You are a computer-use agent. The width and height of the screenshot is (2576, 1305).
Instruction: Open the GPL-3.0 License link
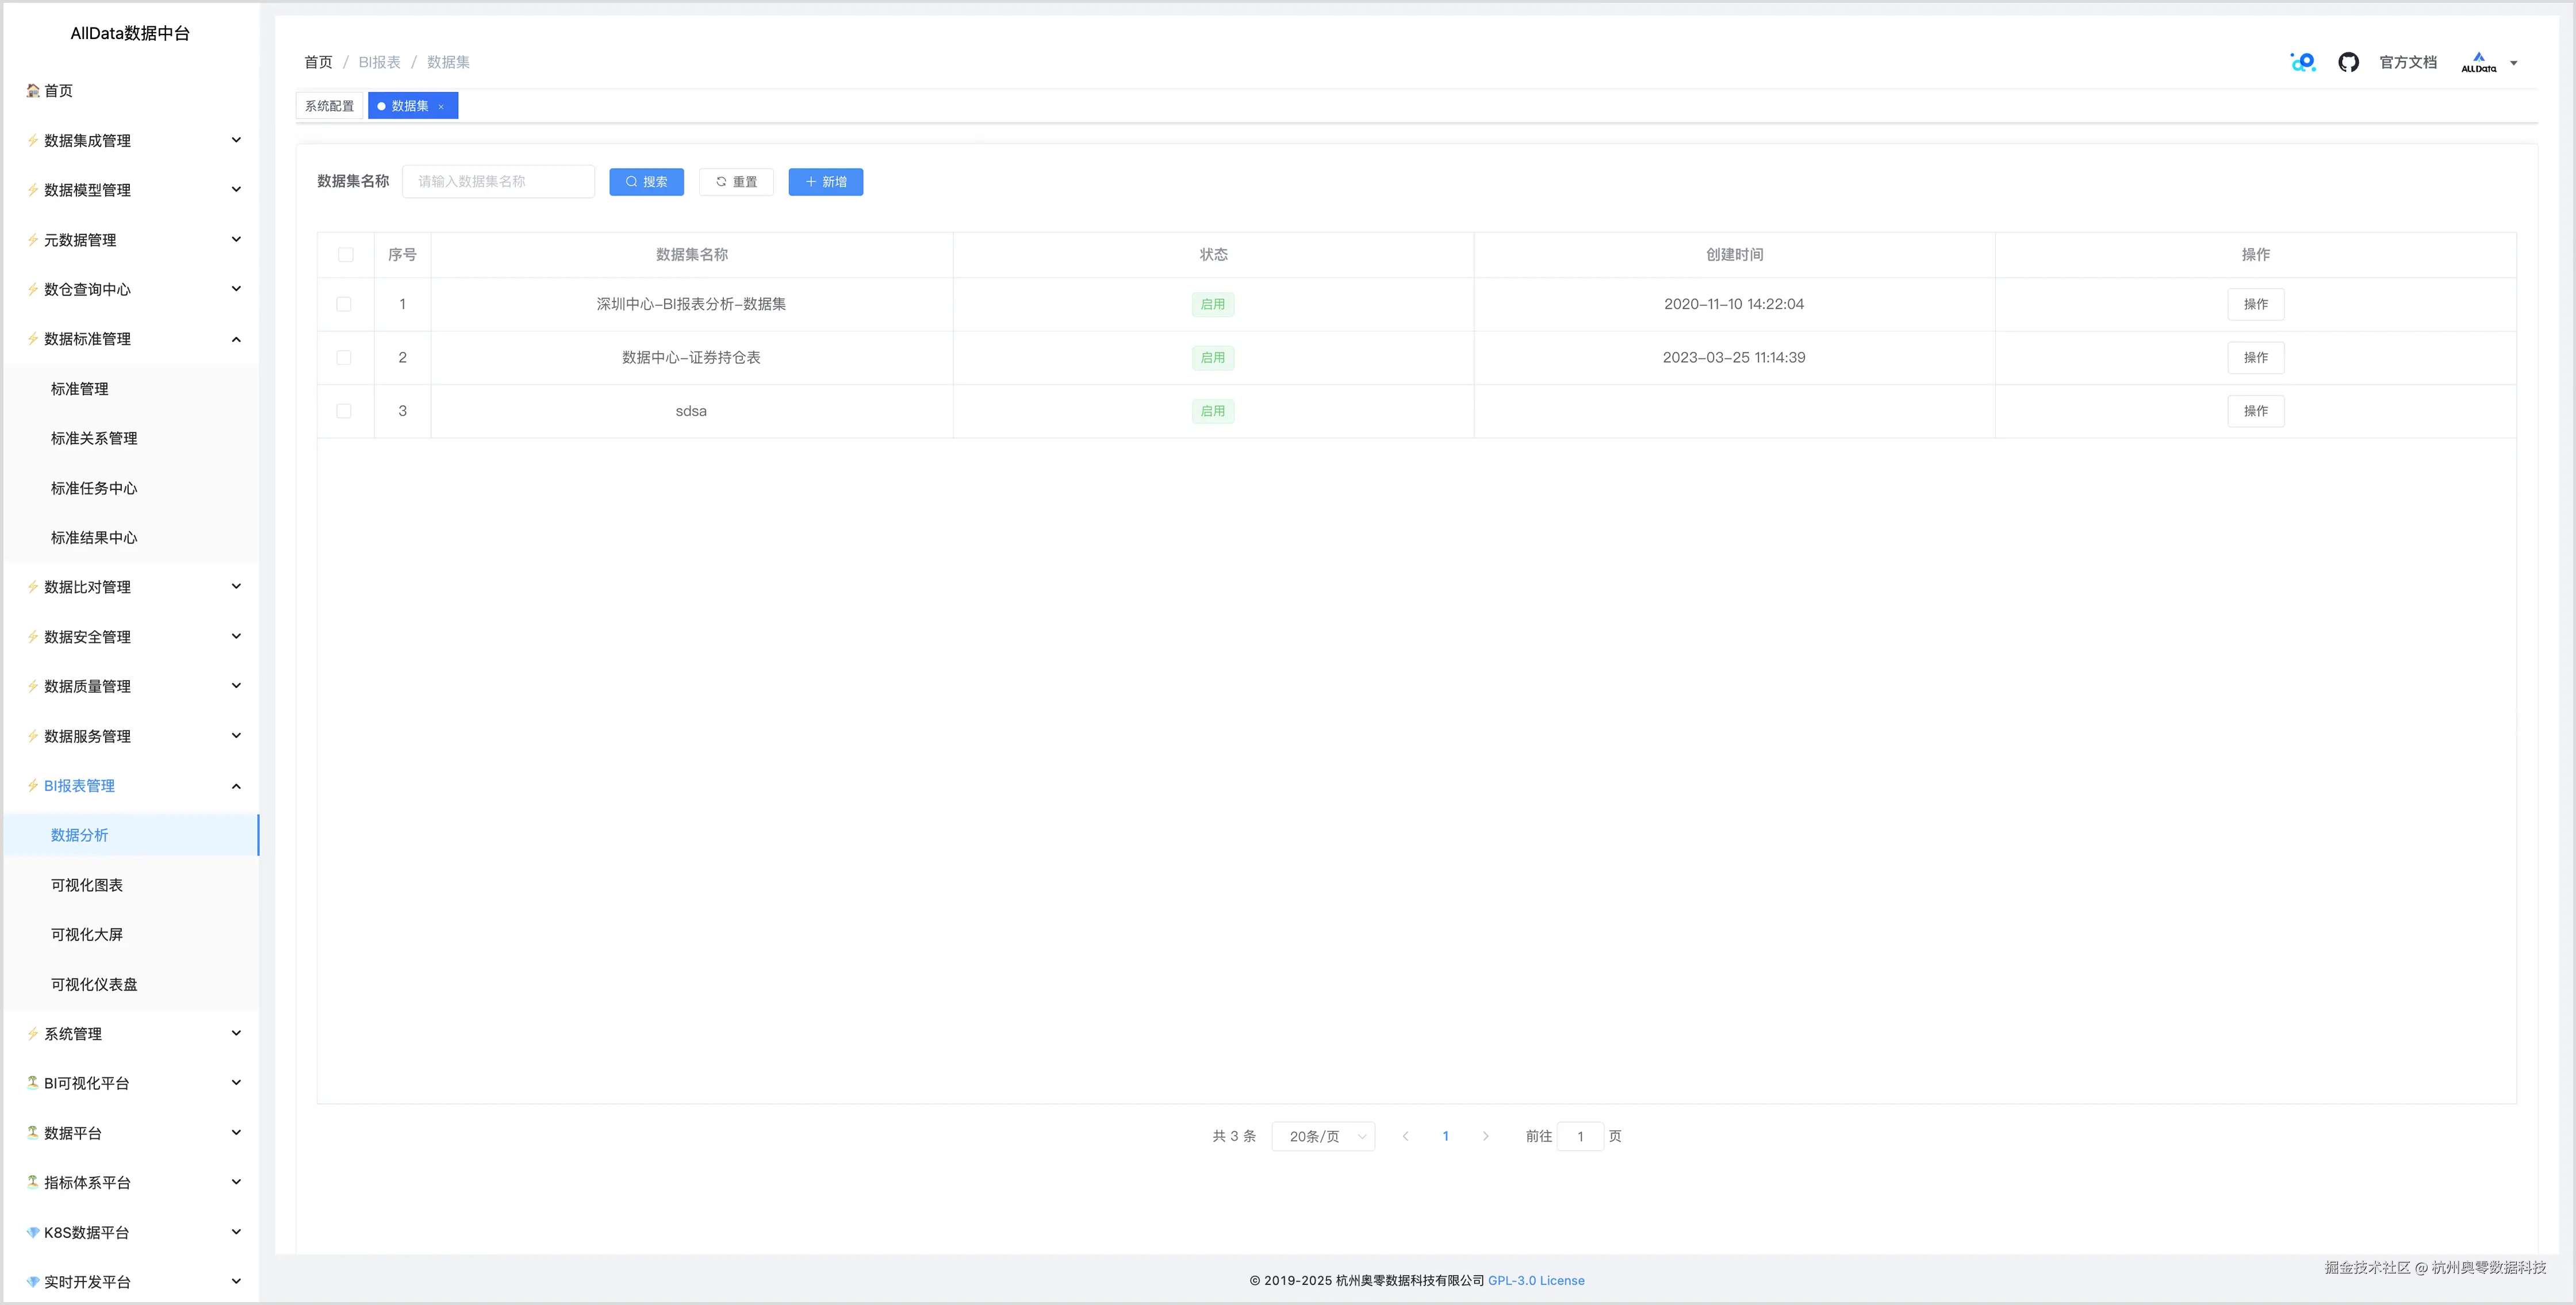(1536, 1280)
